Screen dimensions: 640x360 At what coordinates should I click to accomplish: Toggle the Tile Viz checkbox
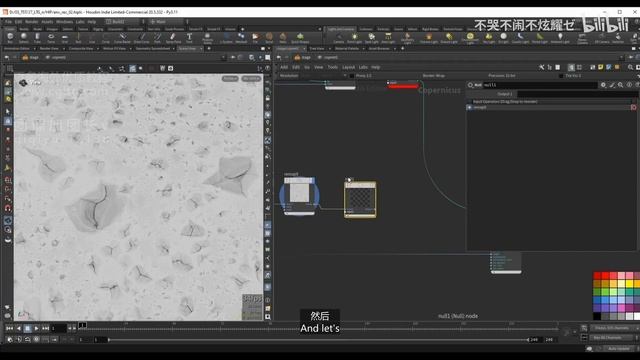[x=561, y=76]
